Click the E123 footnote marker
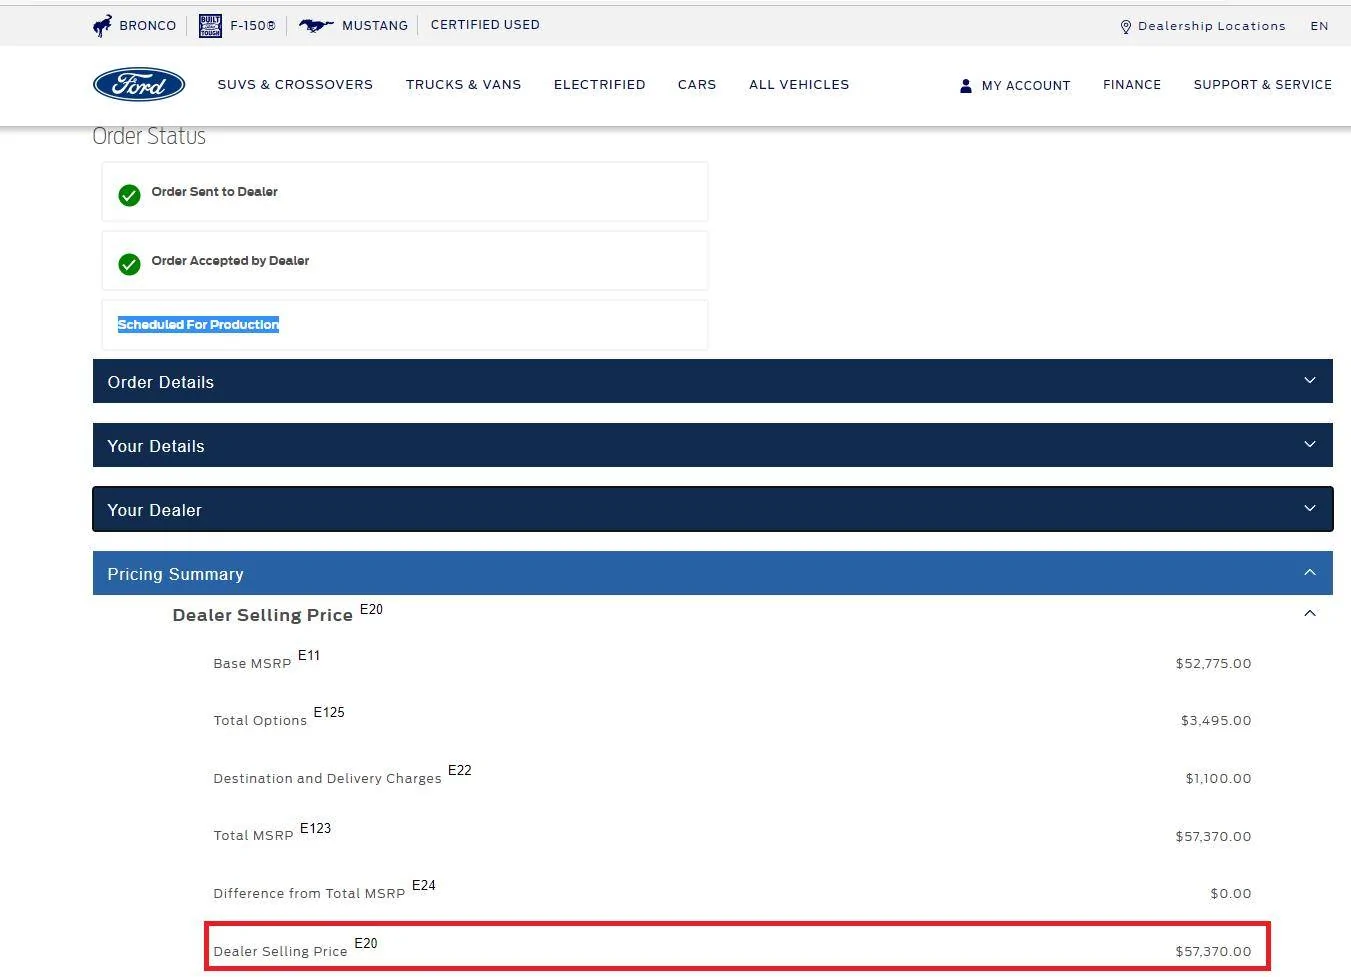This screenshot has height=977, width=1351. 315,829
